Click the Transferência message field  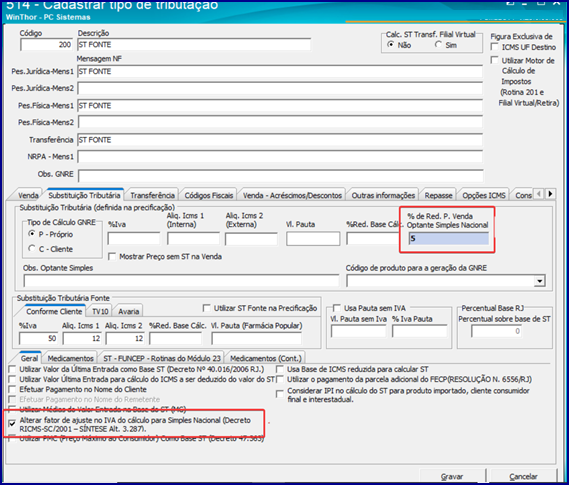coord(280,140)
